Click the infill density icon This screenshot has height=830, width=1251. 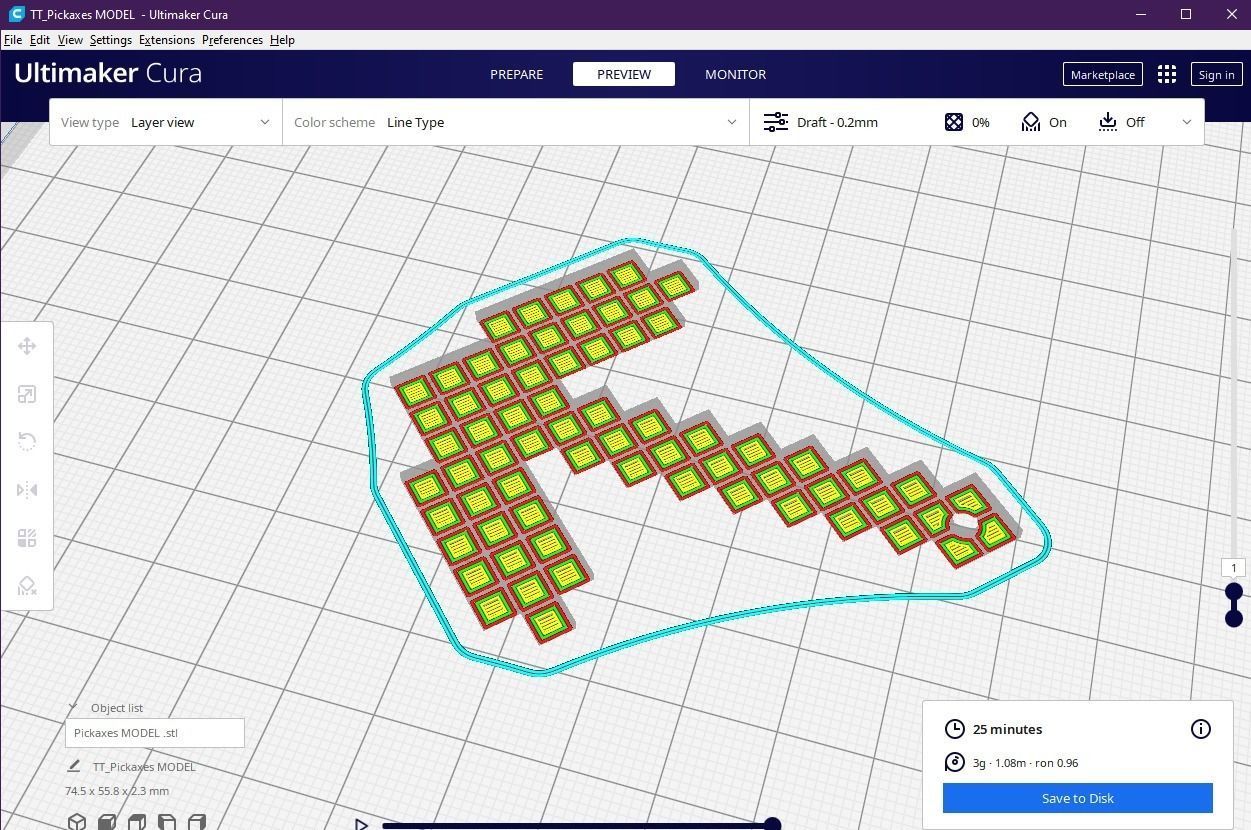pyautogui.click(x=954, y=122)
